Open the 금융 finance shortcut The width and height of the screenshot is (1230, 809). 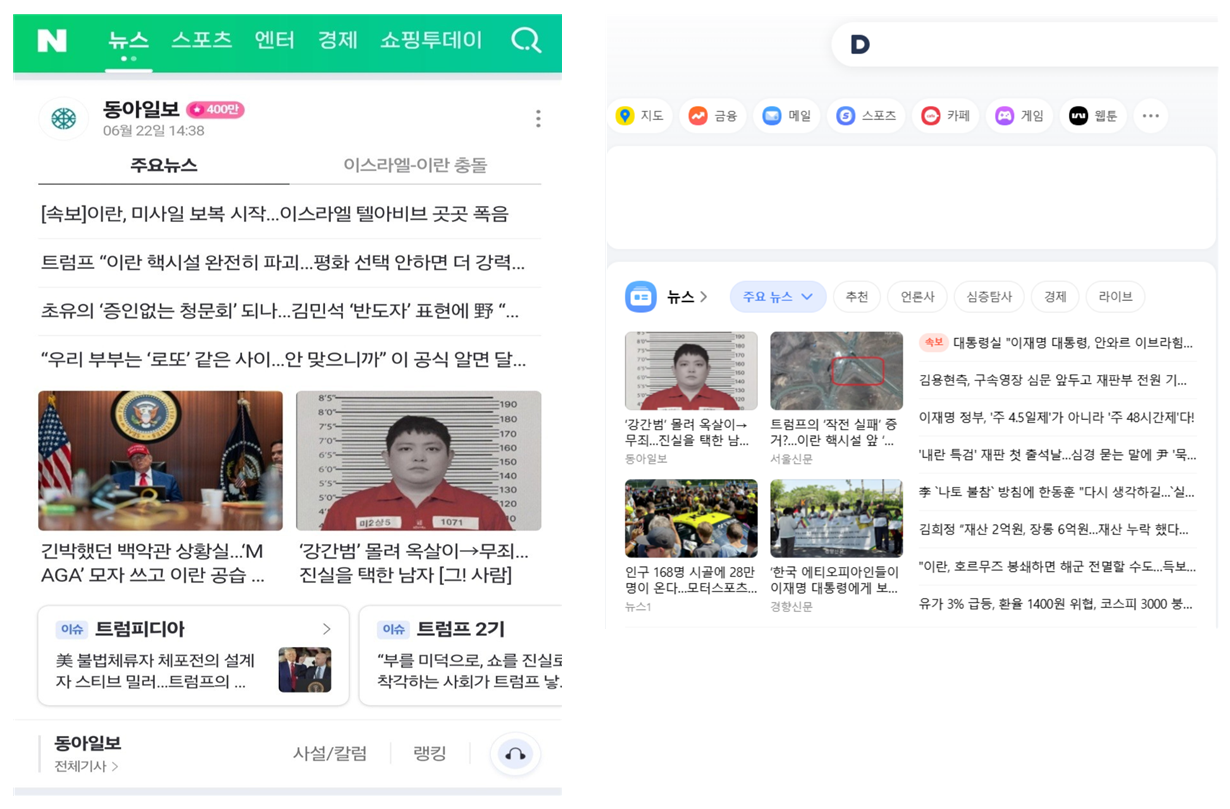point(713,116)
